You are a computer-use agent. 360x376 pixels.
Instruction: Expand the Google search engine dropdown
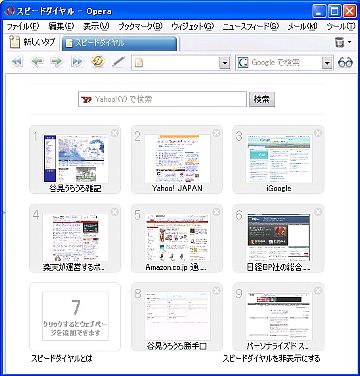point(327,63)
